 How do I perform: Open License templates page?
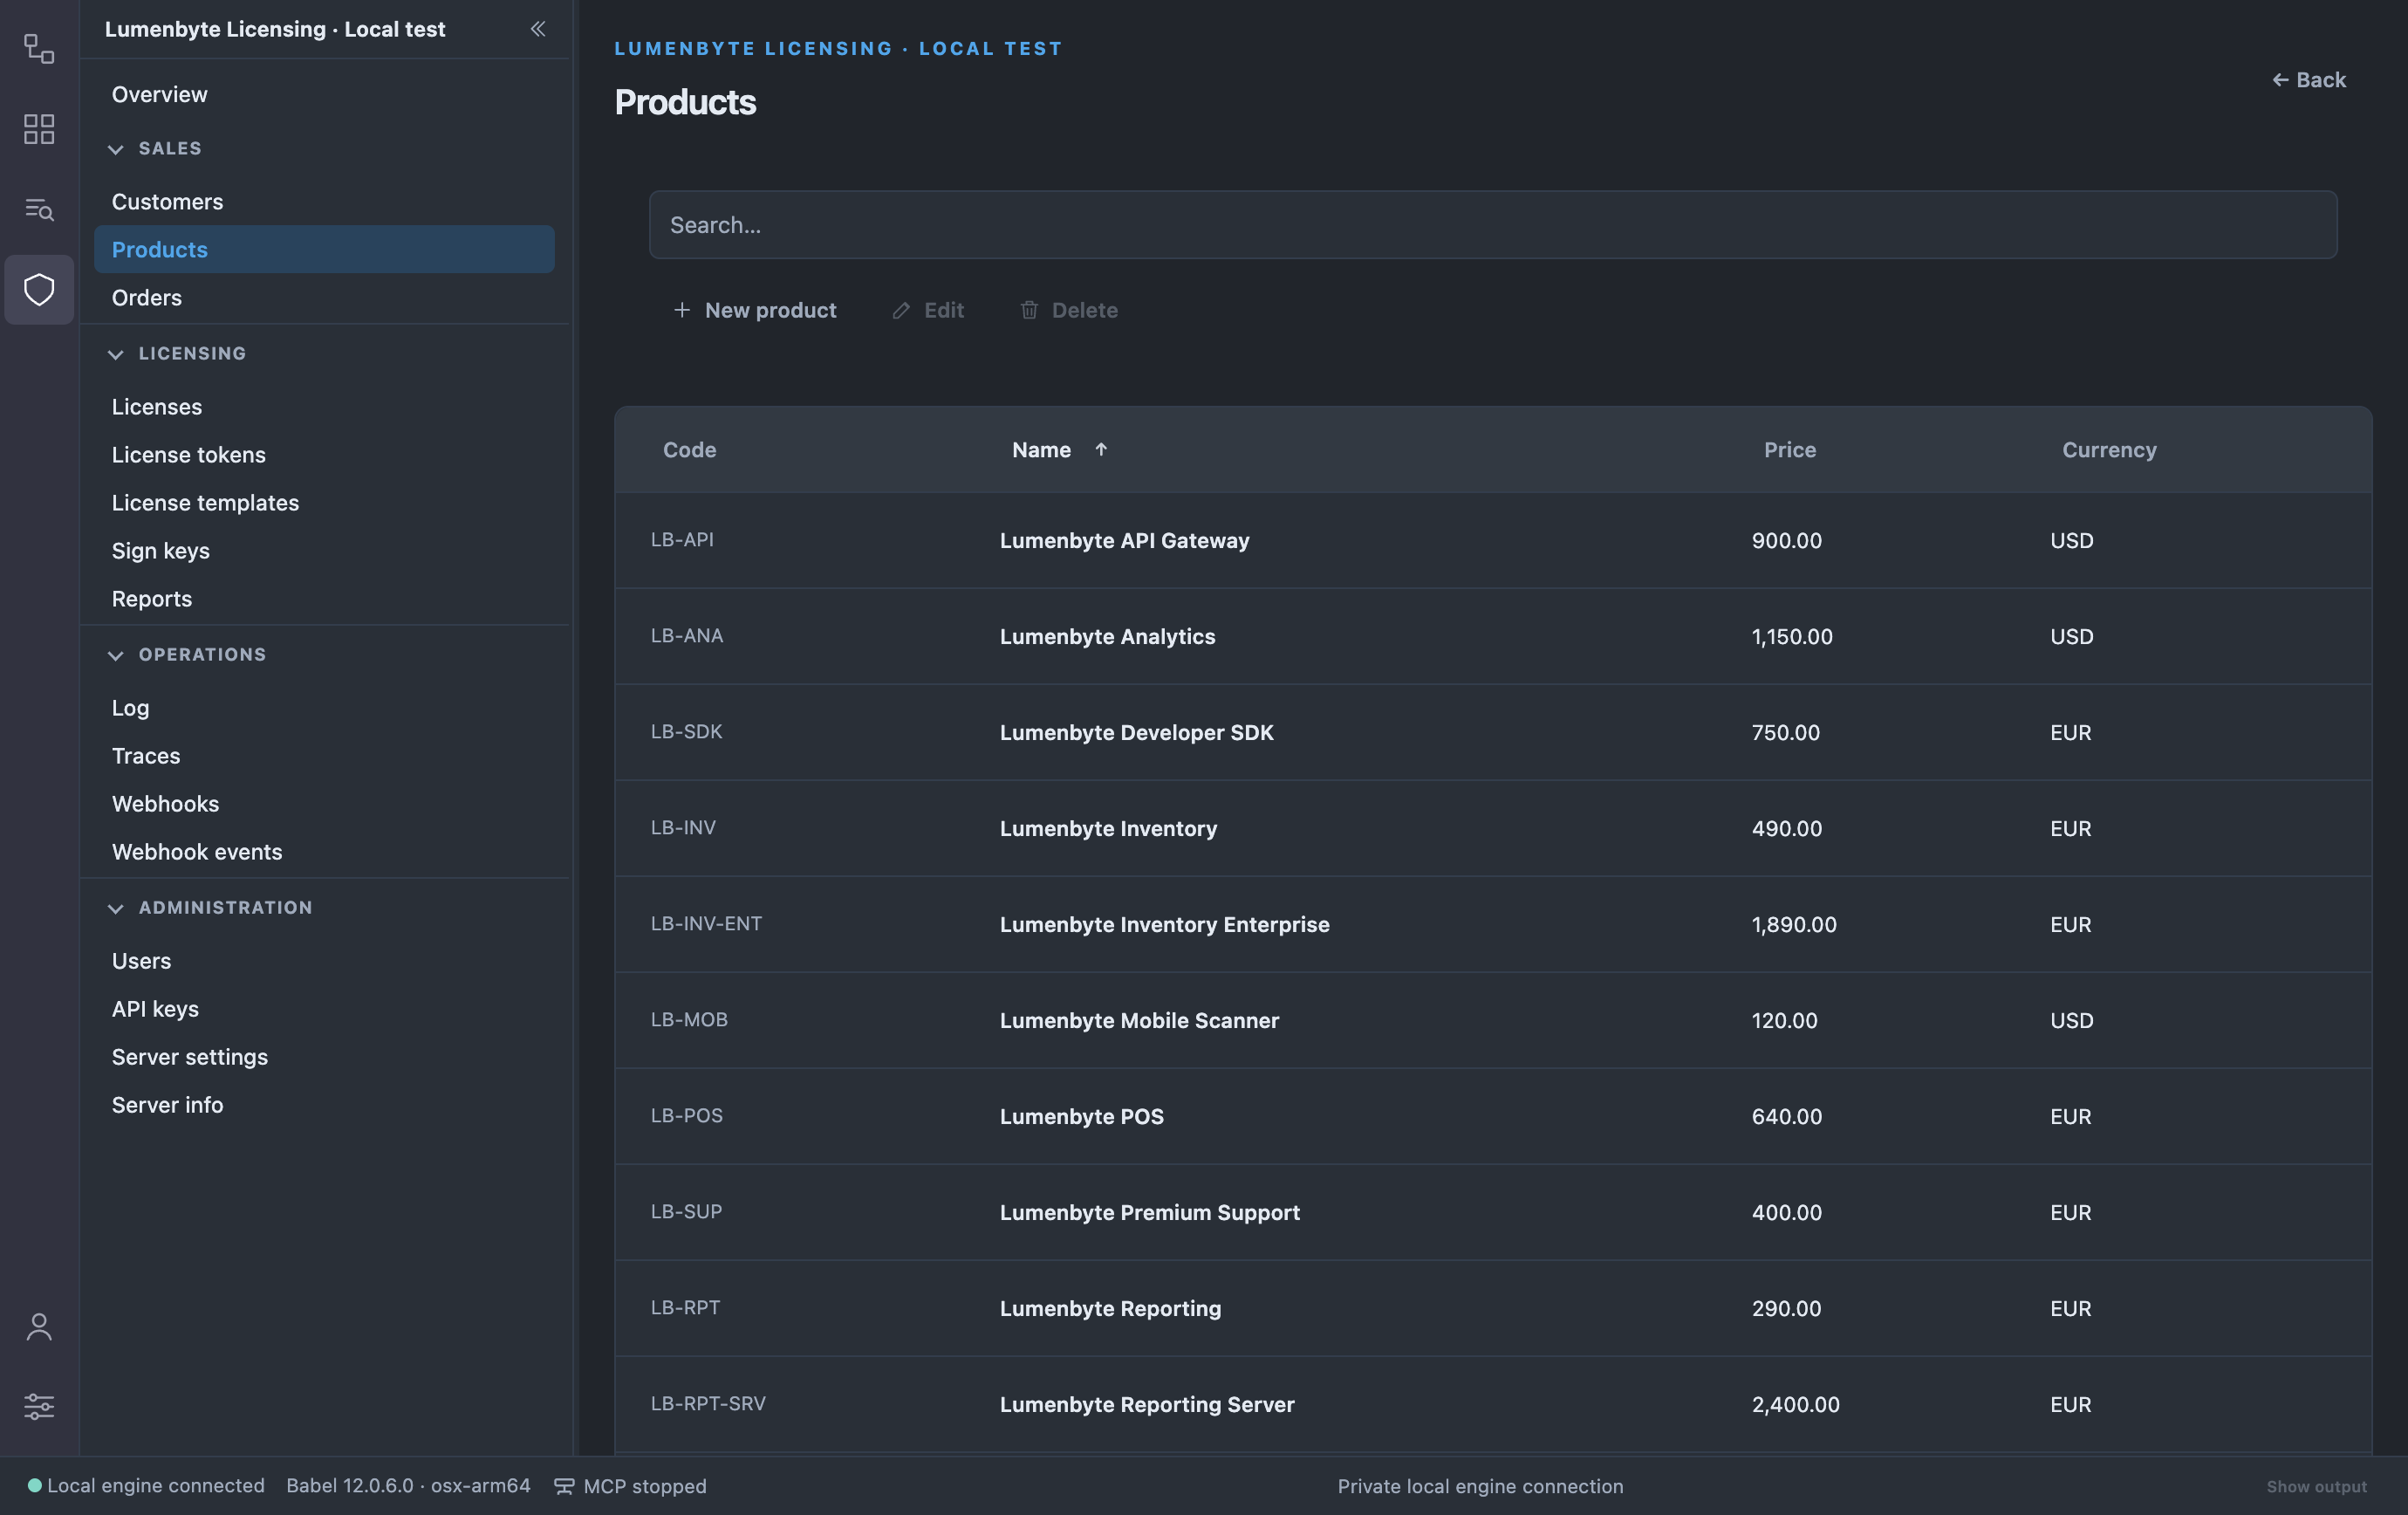324,502
